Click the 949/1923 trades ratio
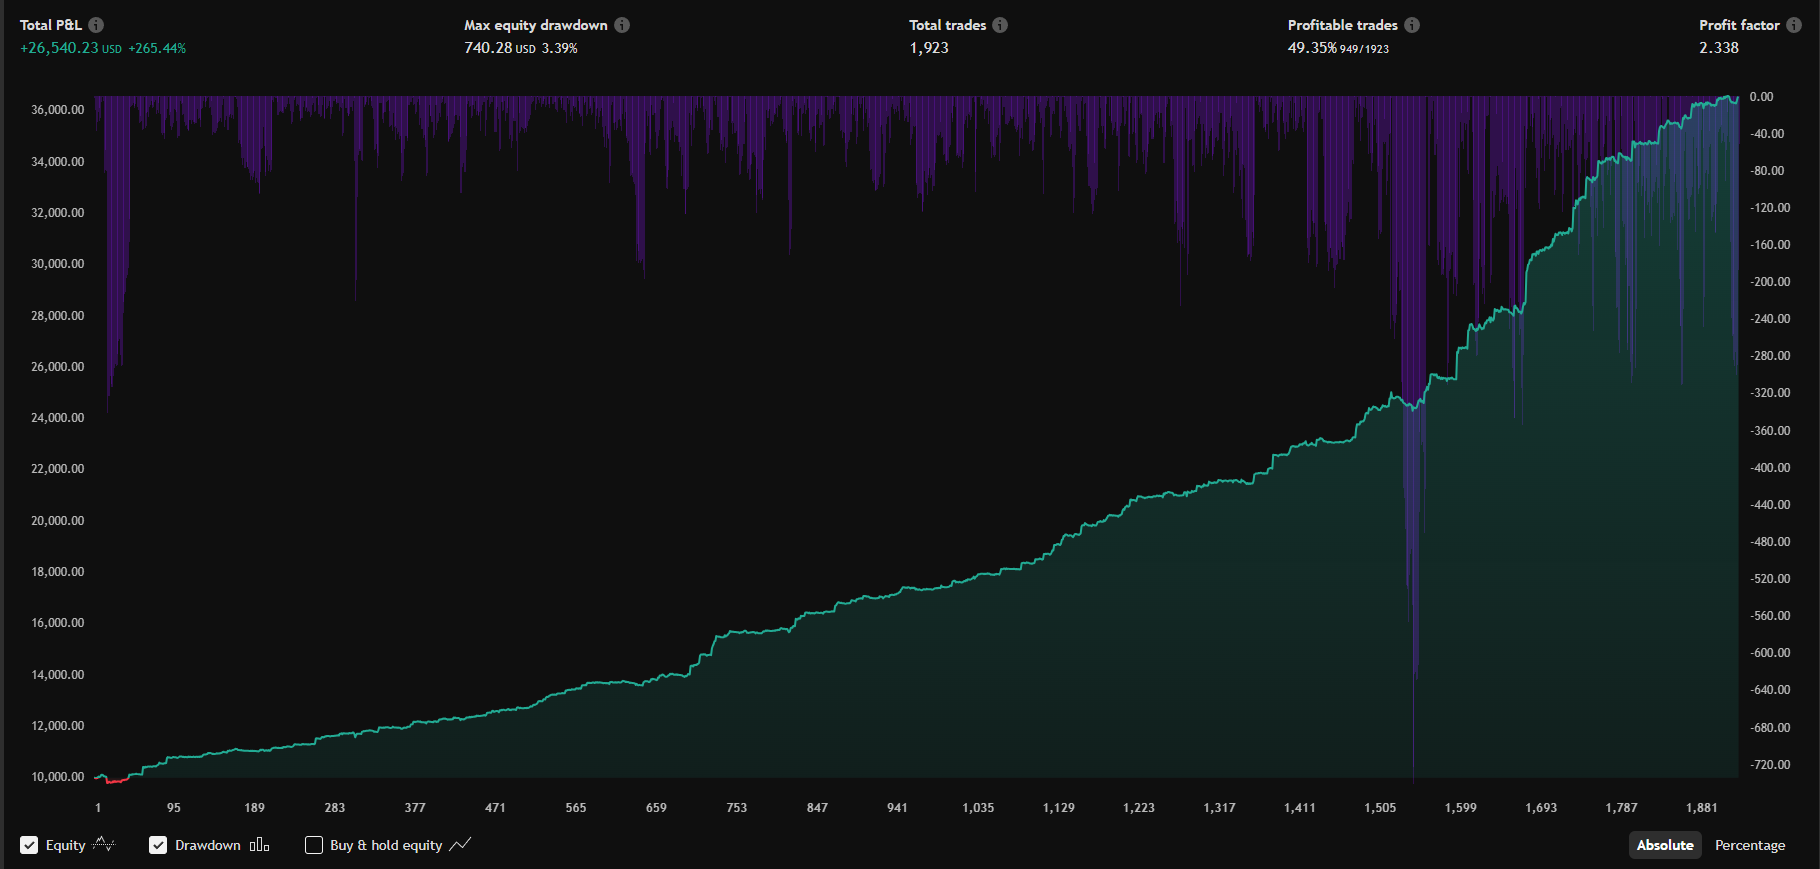Image resolution: width=1820 pixels, height=869 pixels. (1364, 49)
